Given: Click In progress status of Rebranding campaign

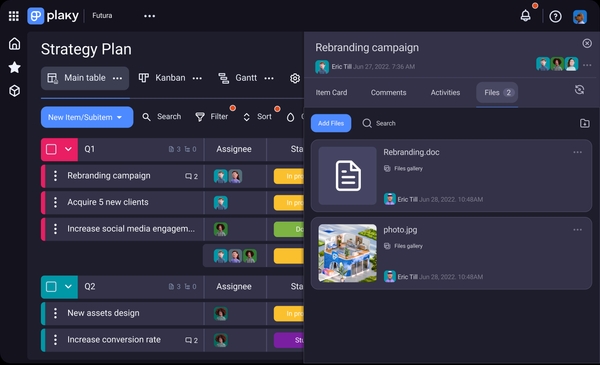Looking at the screenshot, I should [x=289, y=176].
